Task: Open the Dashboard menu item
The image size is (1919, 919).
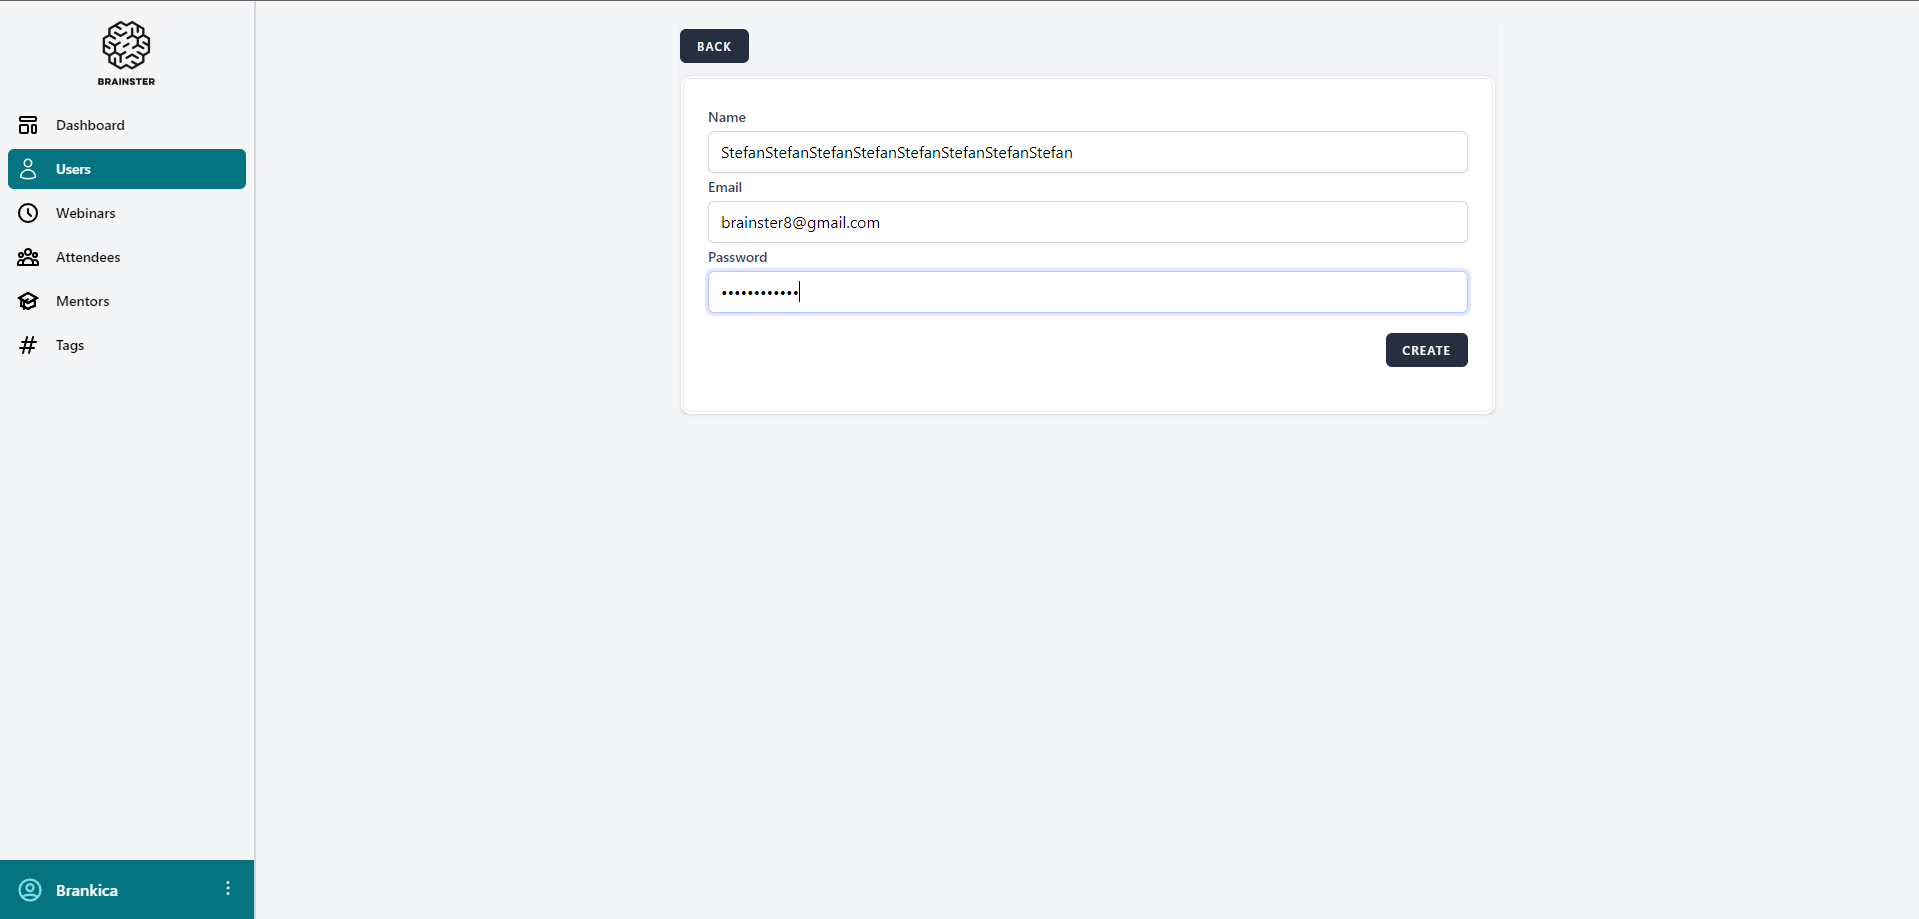Action: (90, 125)
